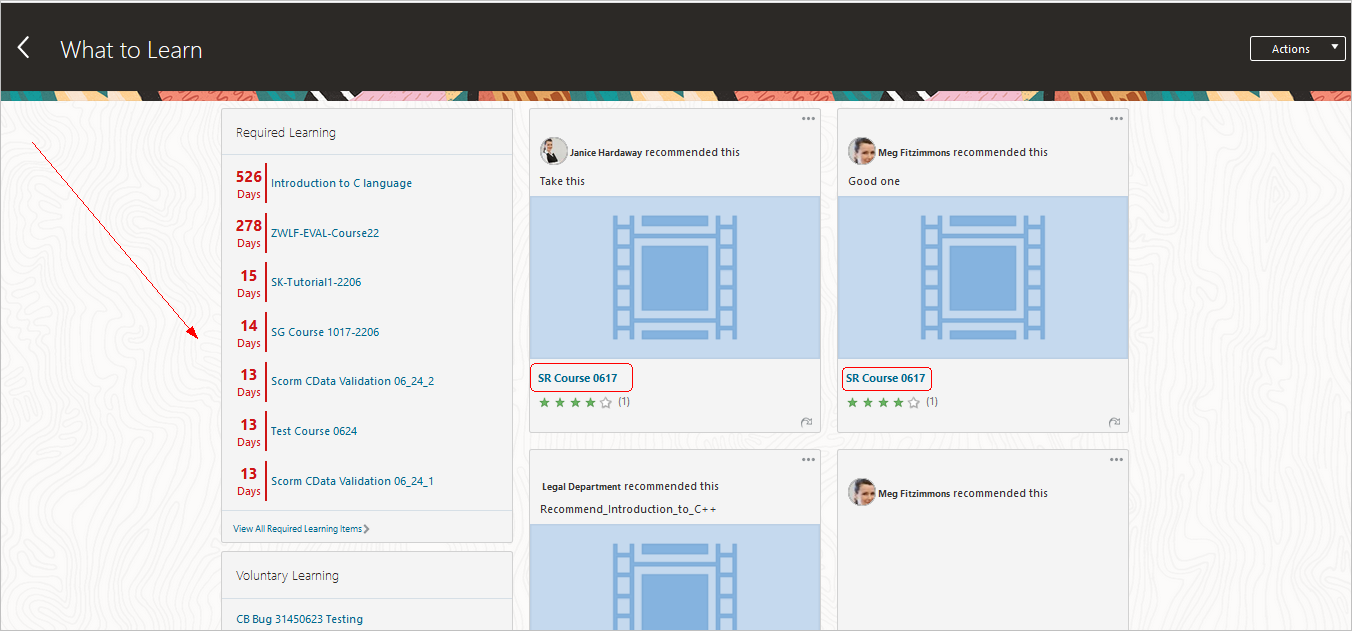1352x631 pixels.
Task: Open Scorm CData Validation 06_24_2
Action: click(352, 381)
